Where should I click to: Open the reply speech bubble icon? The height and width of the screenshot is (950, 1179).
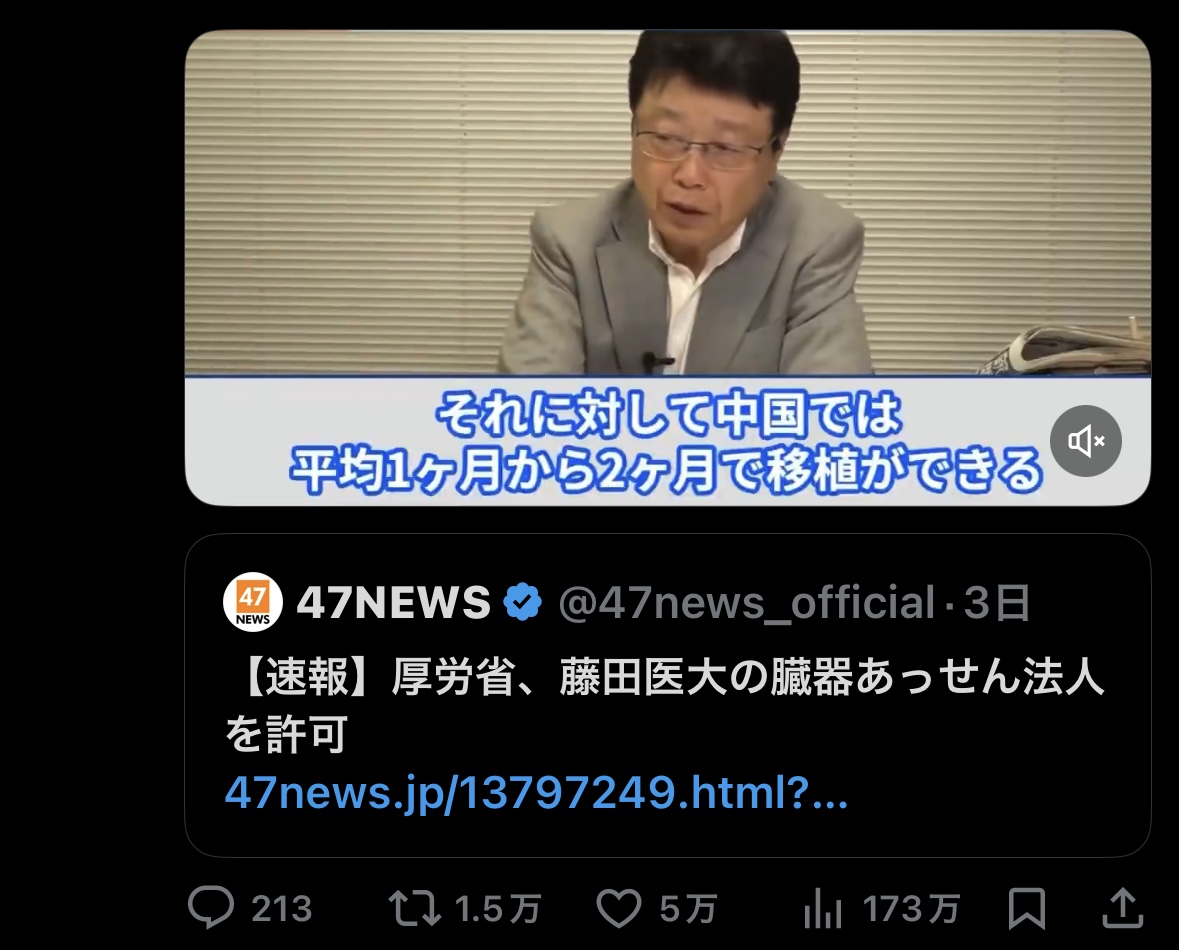pyautogui.click(x=211, y=908)
